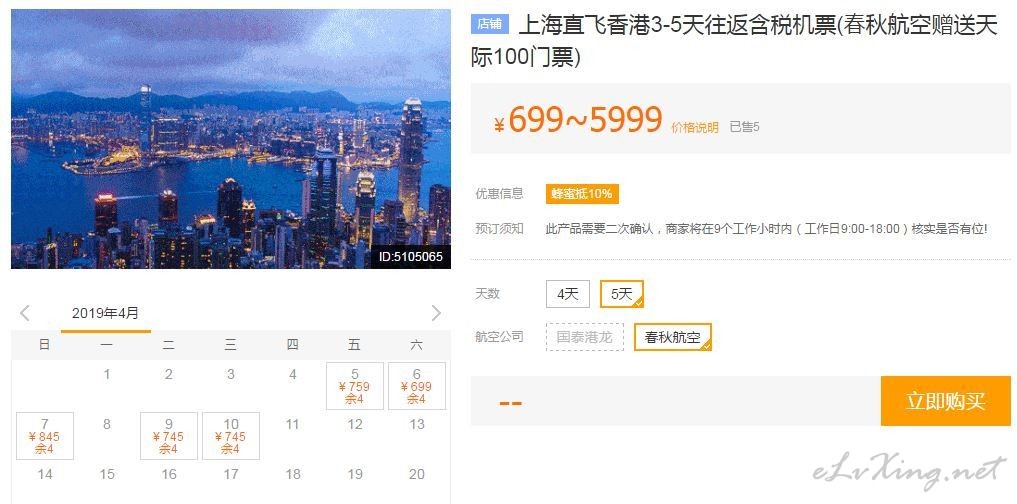The image size is (1017, 504).
Task: Click the 蜂蜜抵10% discount tag
Action: 582,194
